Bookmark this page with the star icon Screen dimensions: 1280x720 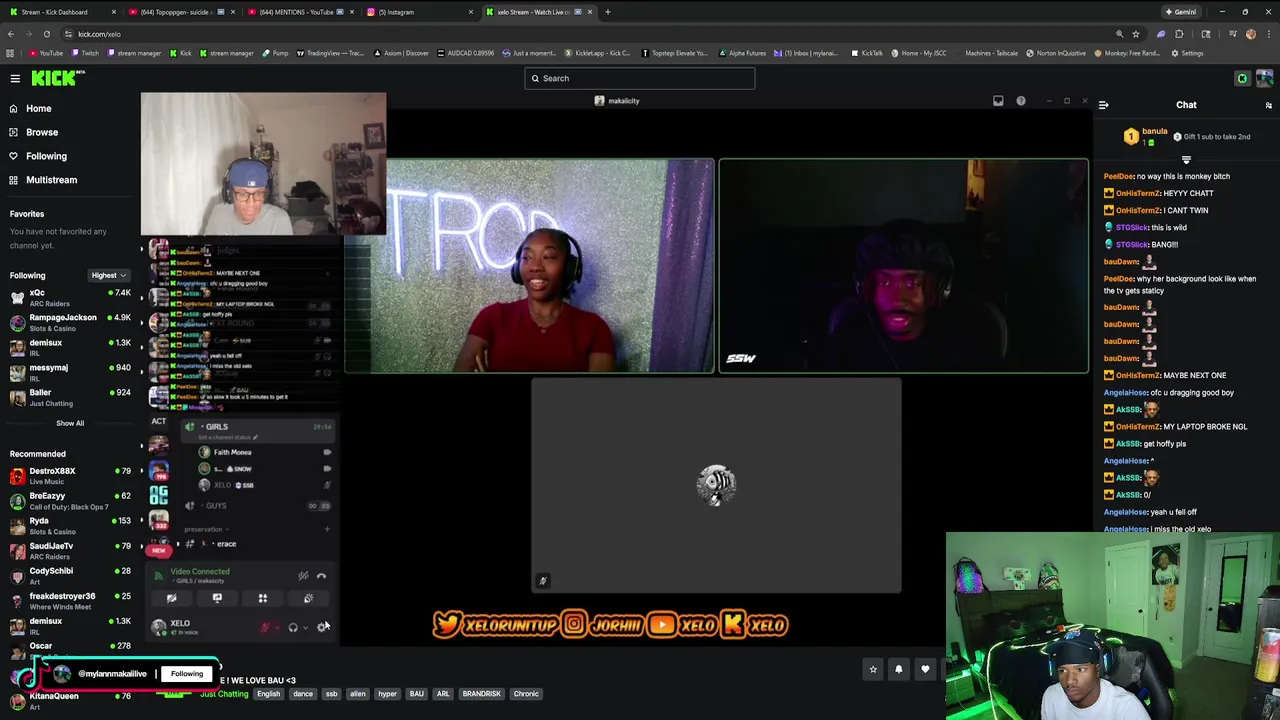[1135, 34]
